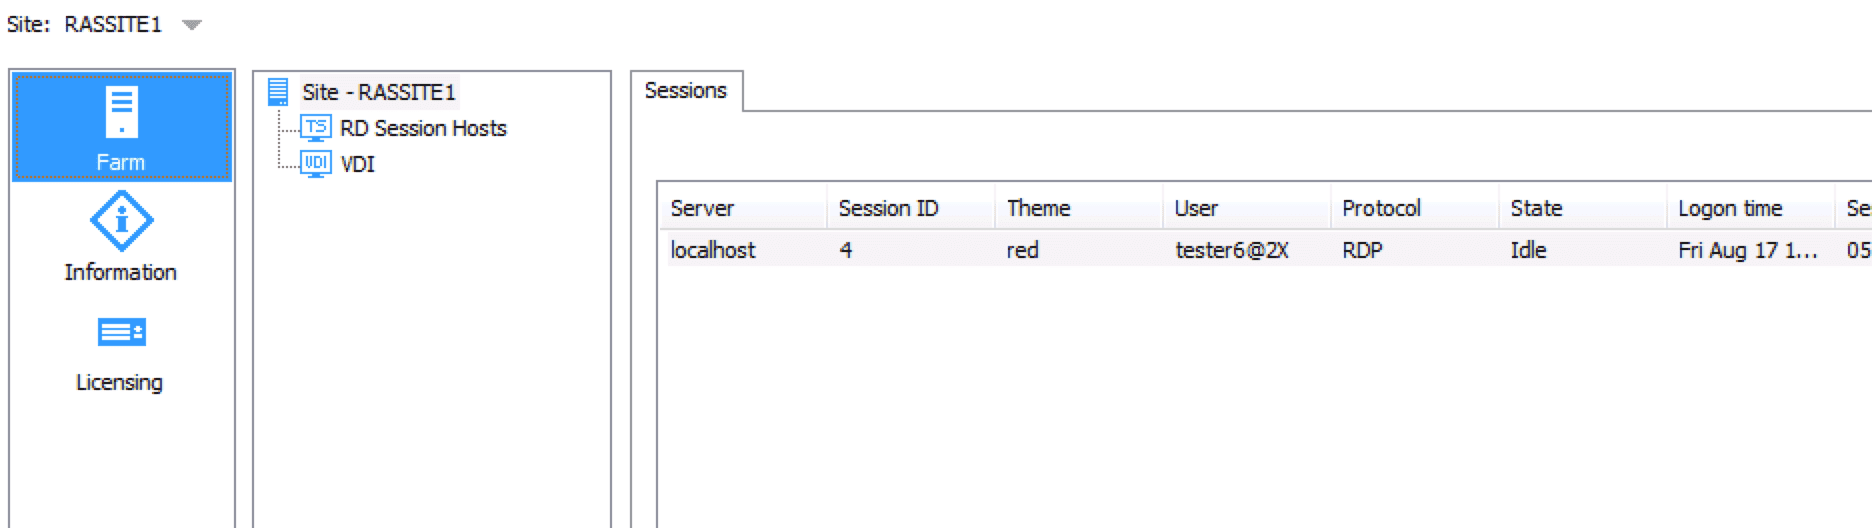Switch to the Sessions tab
This screenshot has width=1872, height=528.
(686, 91)
